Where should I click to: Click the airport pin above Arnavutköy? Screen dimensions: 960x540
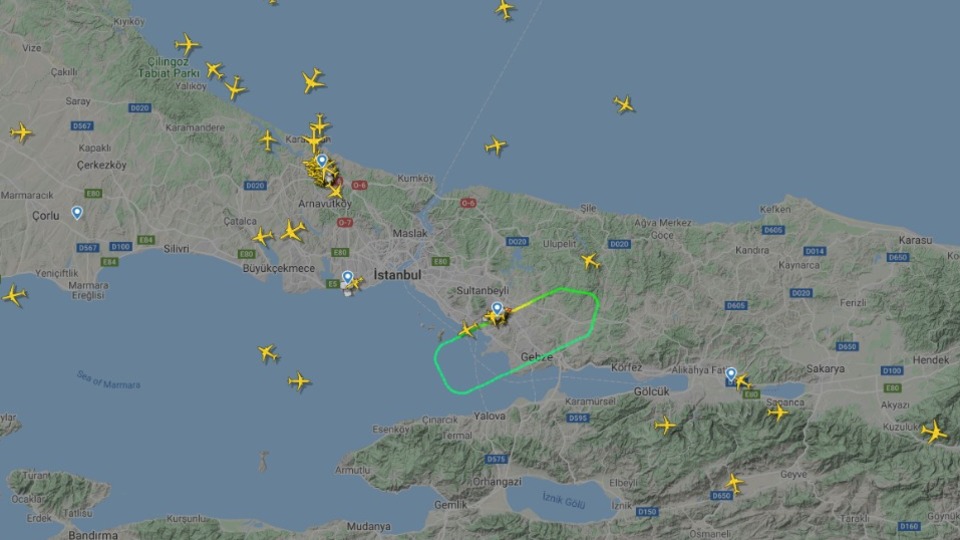coord(322,161)
